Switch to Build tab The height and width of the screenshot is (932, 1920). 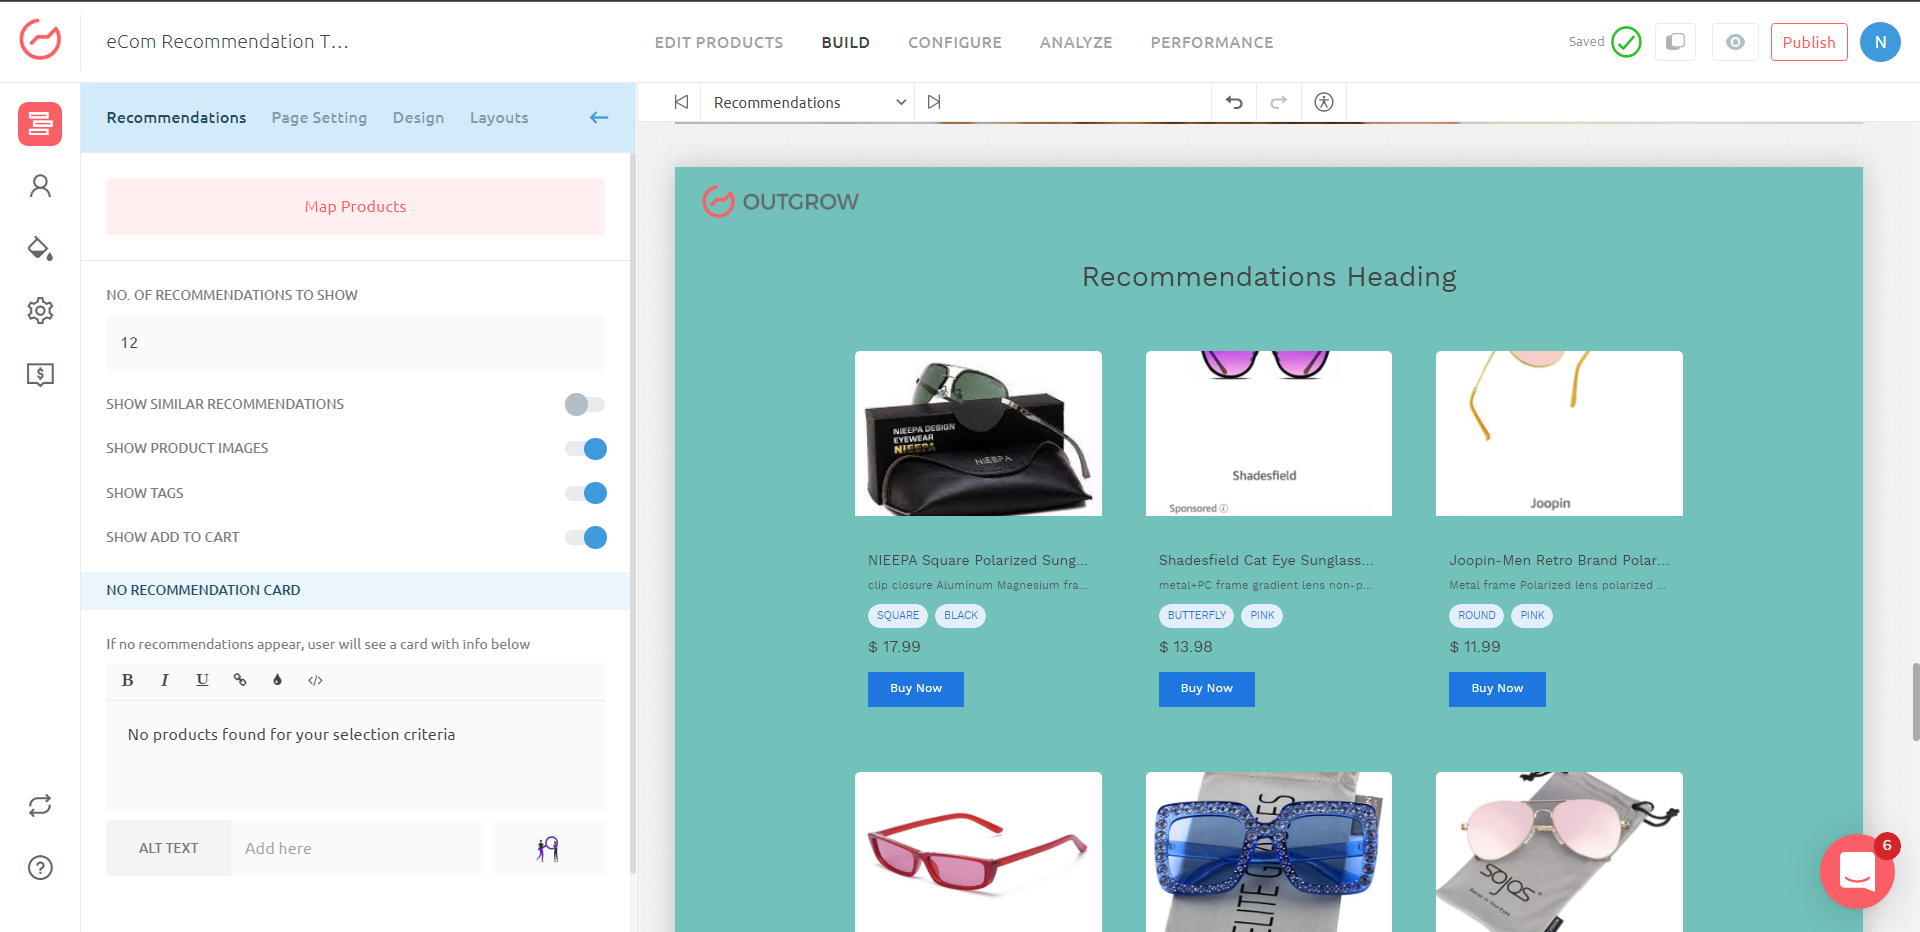(846, 42)
